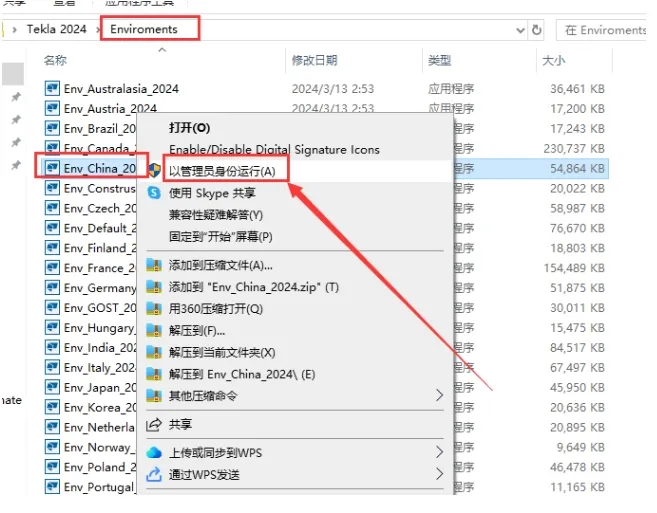Select 解压到(F)...
Viewport: 657px width, 513px height.
pyautogui.click(x=197, y=331)
